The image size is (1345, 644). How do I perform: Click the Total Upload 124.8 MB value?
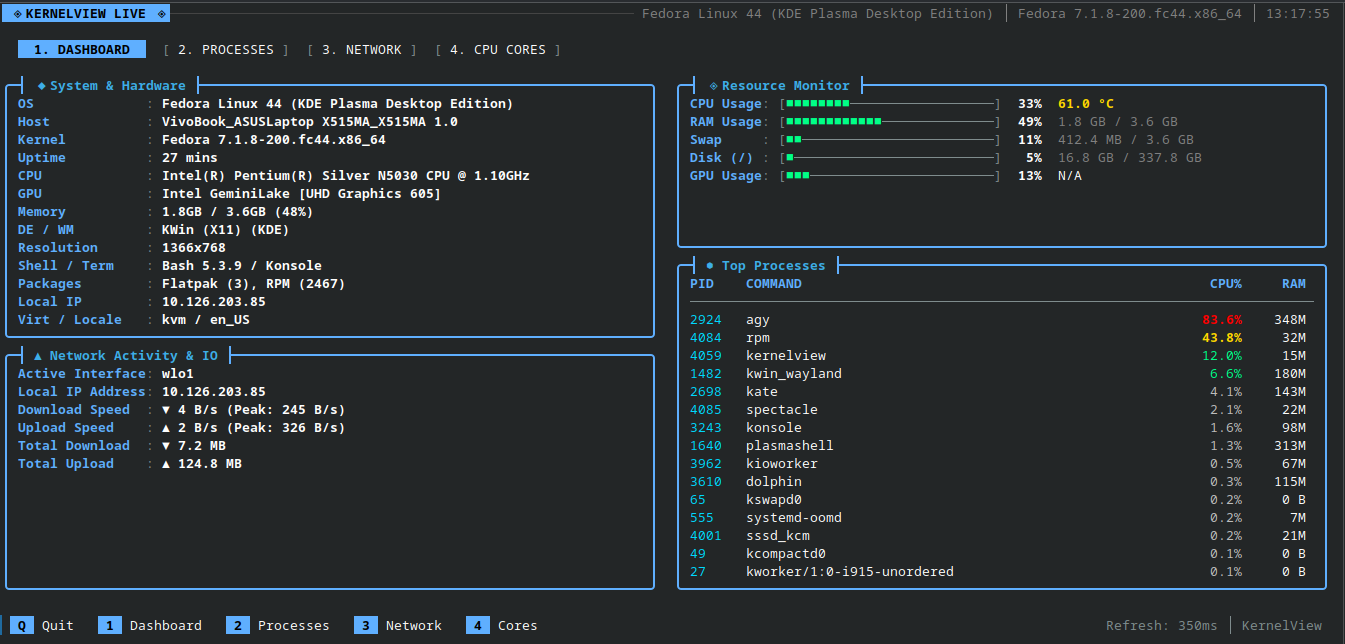point(202,463)
